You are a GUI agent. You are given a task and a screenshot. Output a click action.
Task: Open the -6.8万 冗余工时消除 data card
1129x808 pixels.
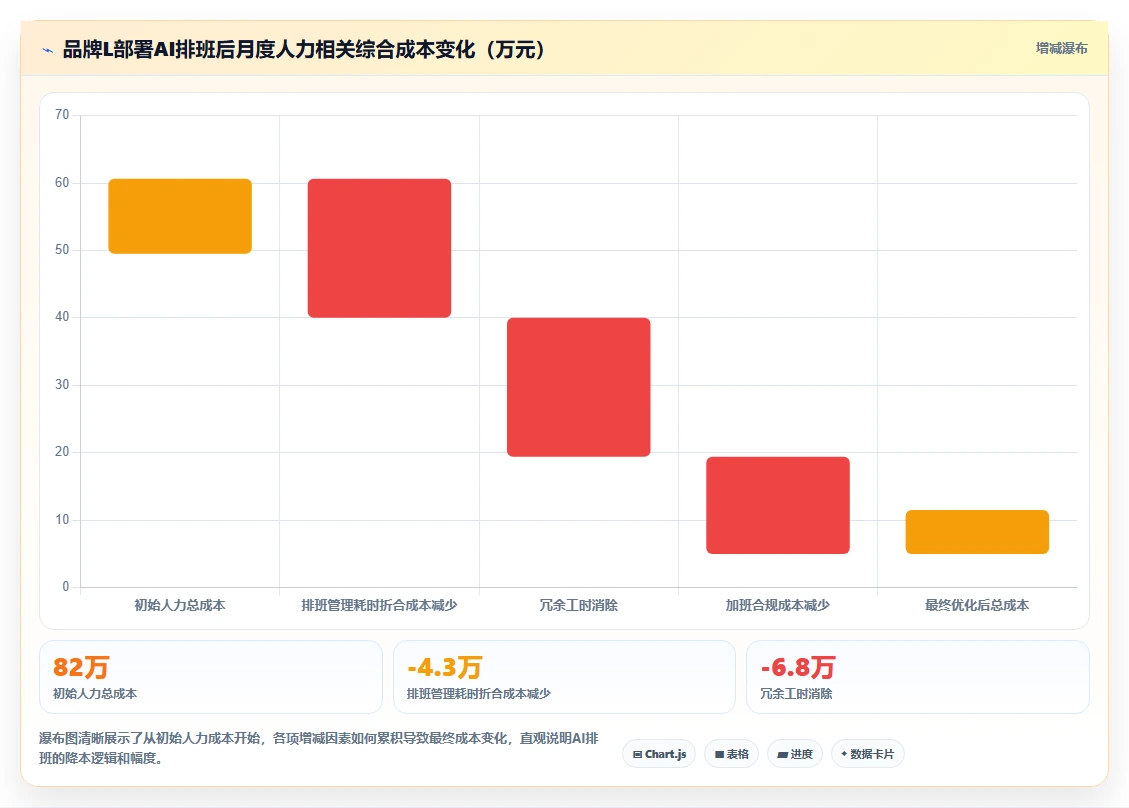(x=917, y=677)
